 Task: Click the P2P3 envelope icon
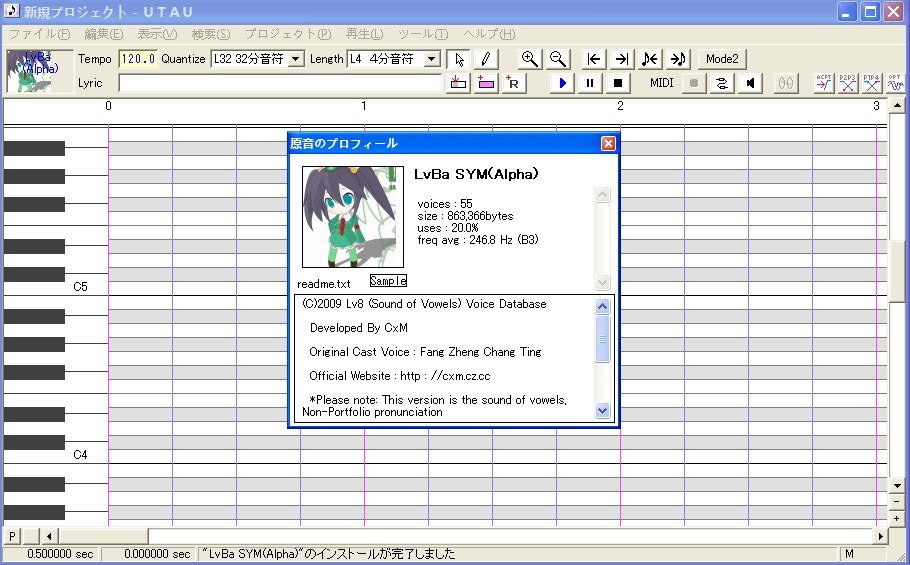pos(847,84)
